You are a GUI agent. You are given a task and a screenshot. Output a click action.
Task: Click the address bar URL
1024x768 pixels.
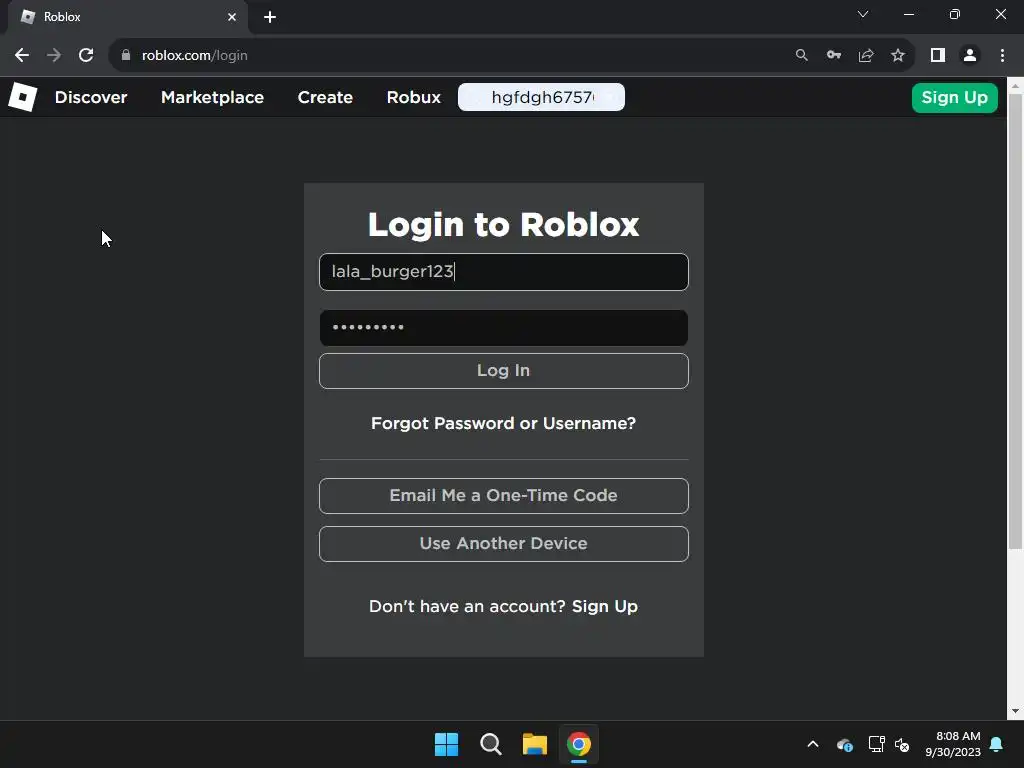(195, 56)
